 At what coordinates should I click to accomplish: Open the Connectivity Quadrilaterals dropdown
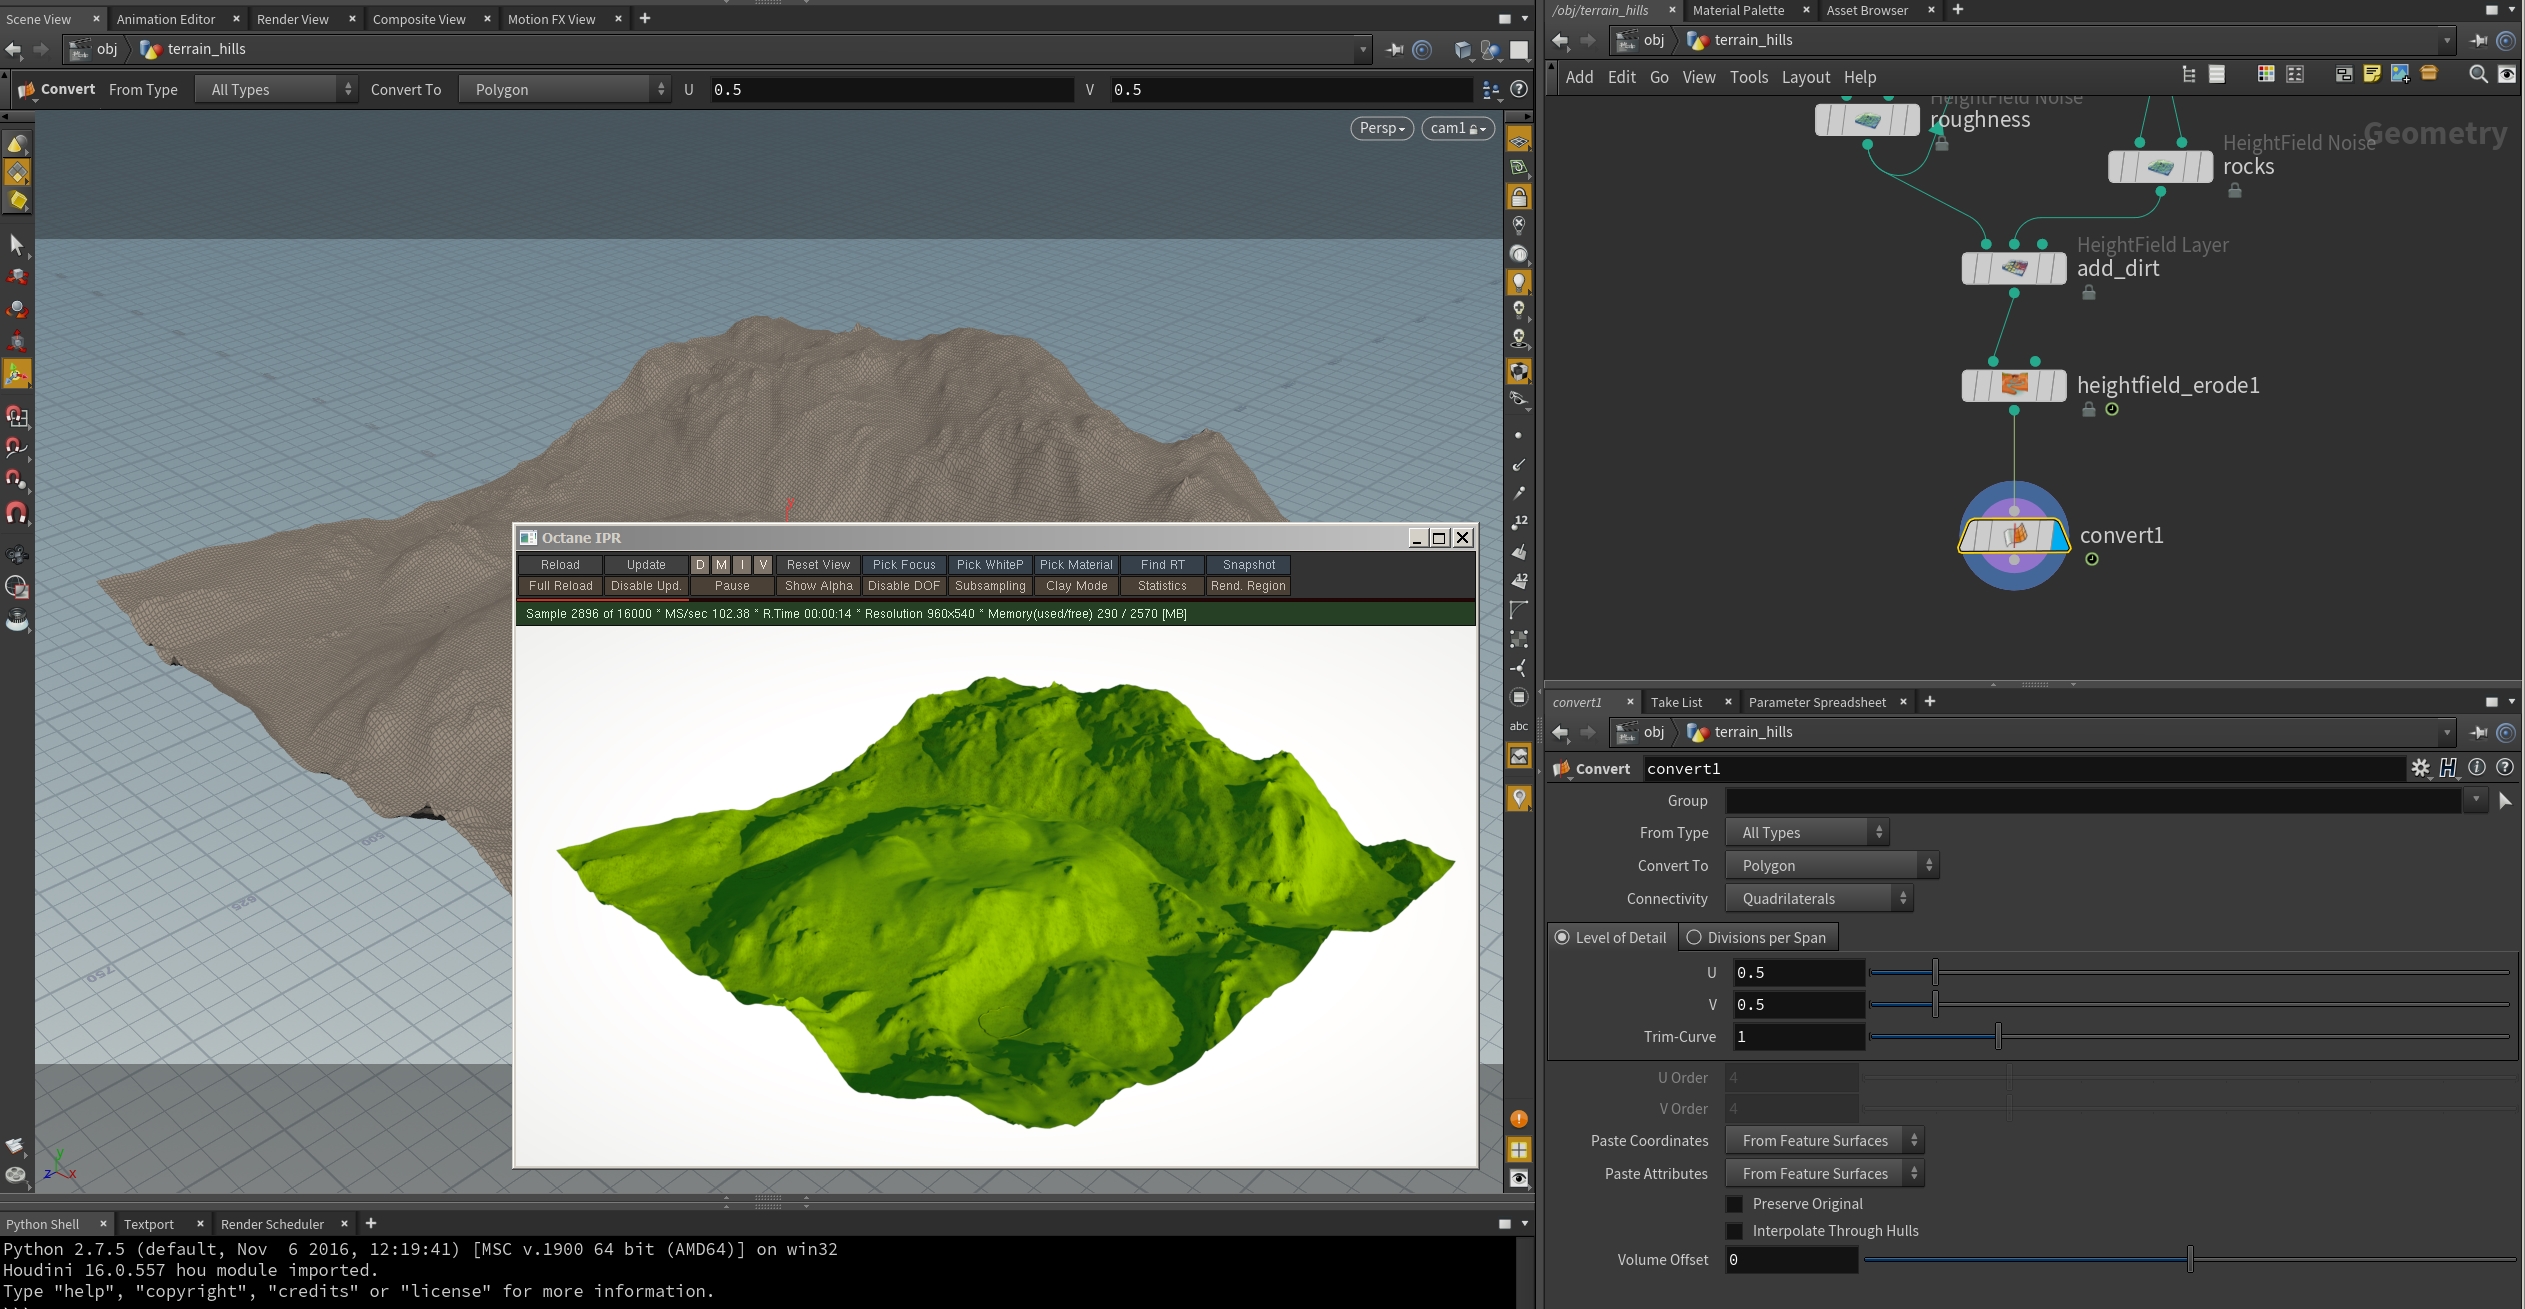tap(1819, 899)
